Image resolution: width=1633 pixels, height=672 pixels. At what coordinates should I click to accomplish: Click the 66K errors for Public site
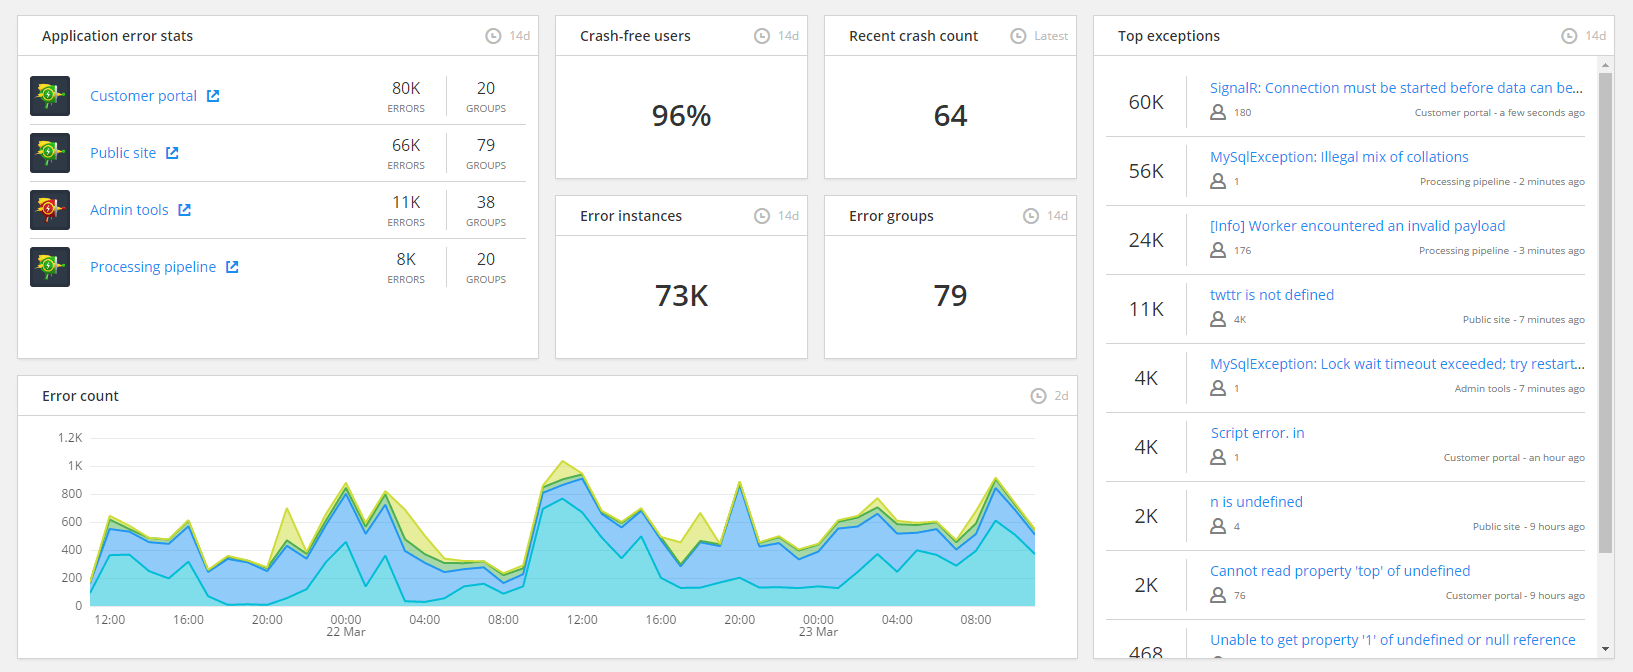[406, 146]
